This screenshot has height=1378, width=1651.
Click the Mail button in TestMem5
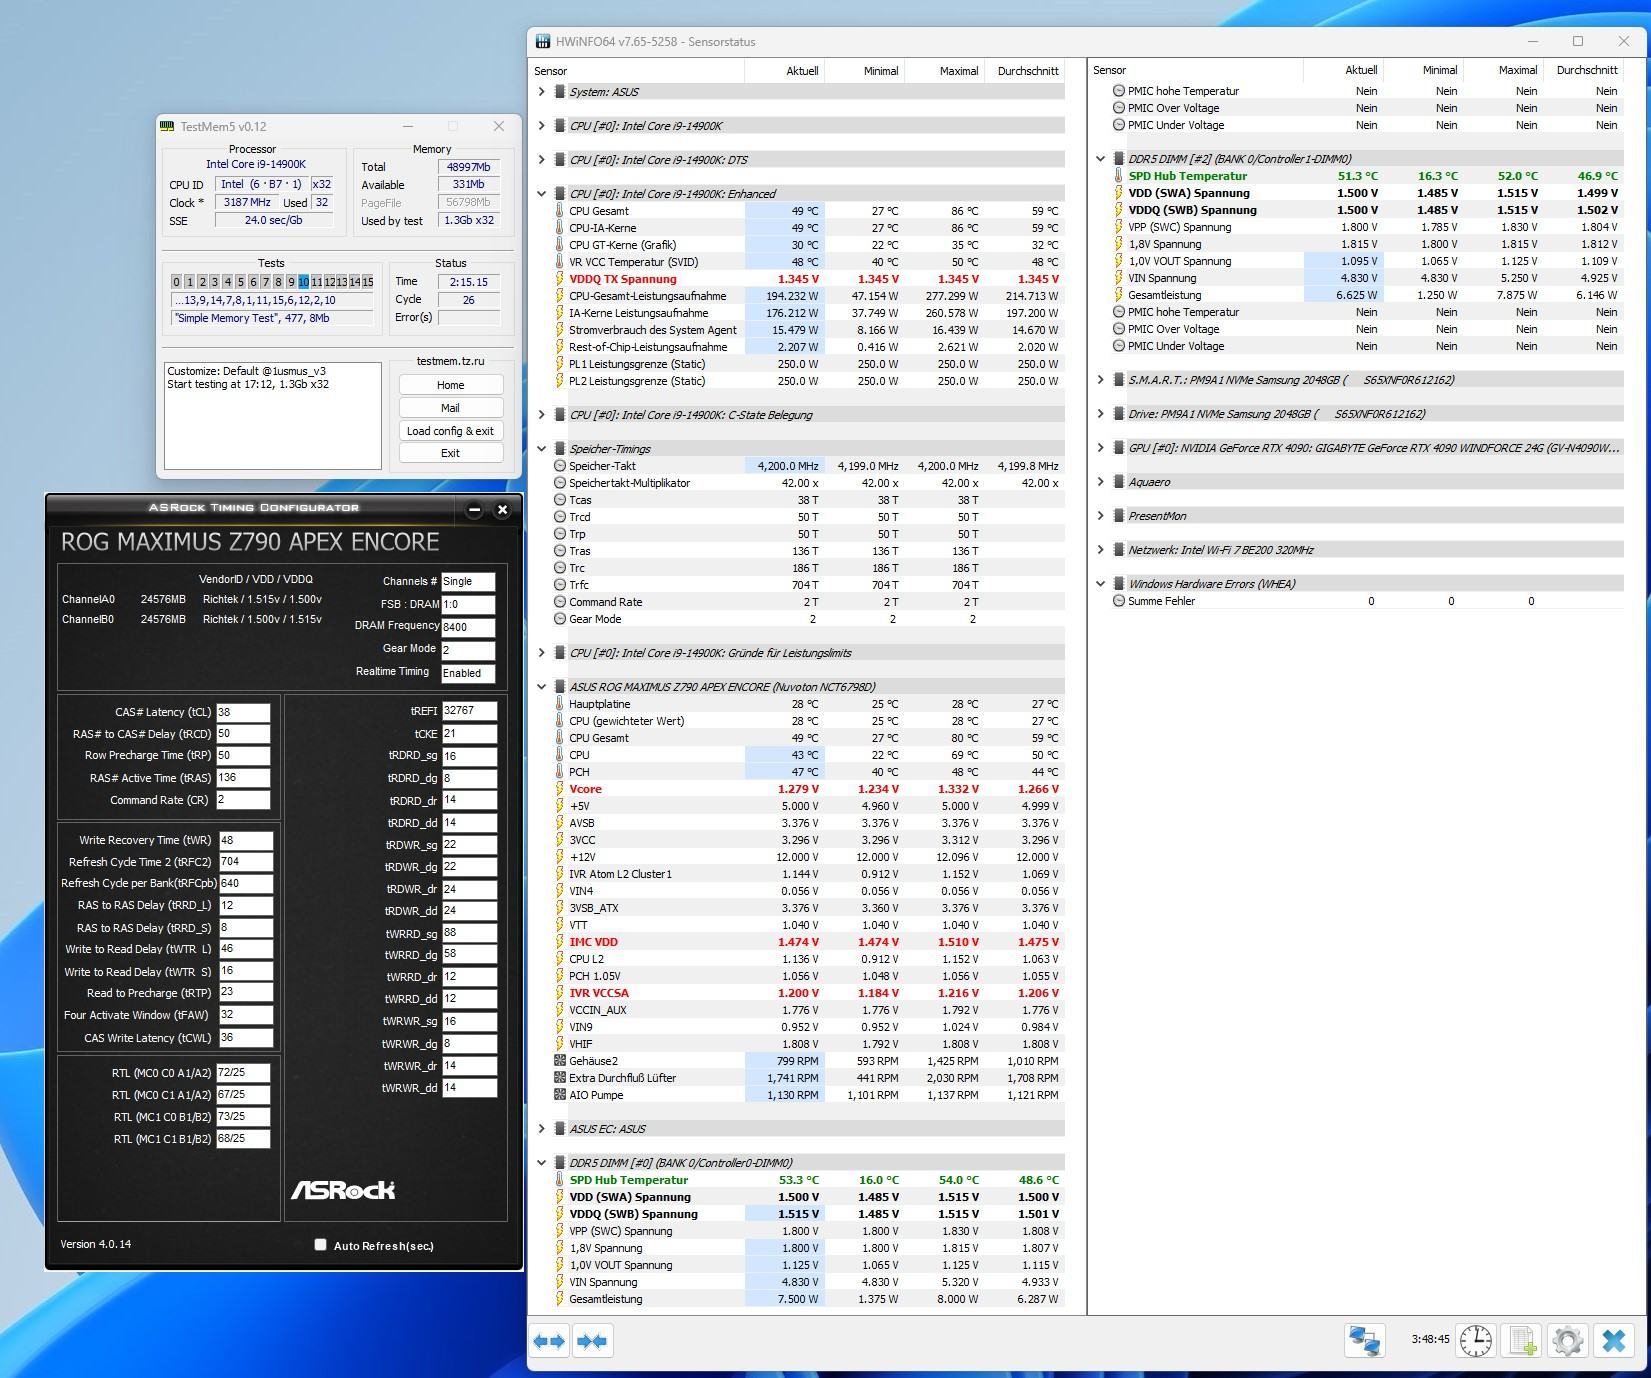click(x=450, y=408)
